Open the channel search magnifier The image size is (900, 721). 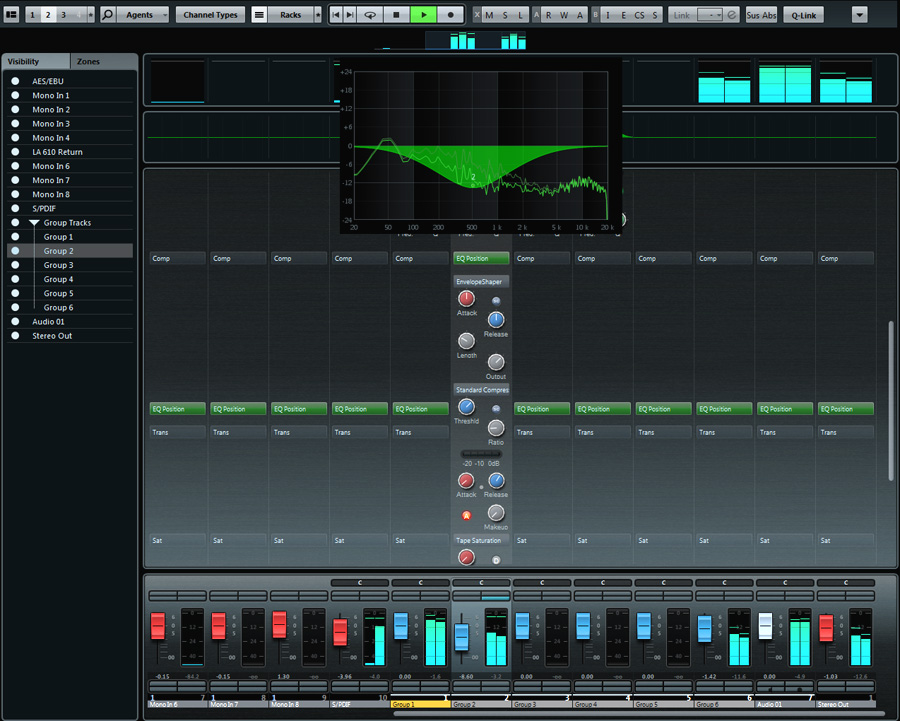pos(108,15)
